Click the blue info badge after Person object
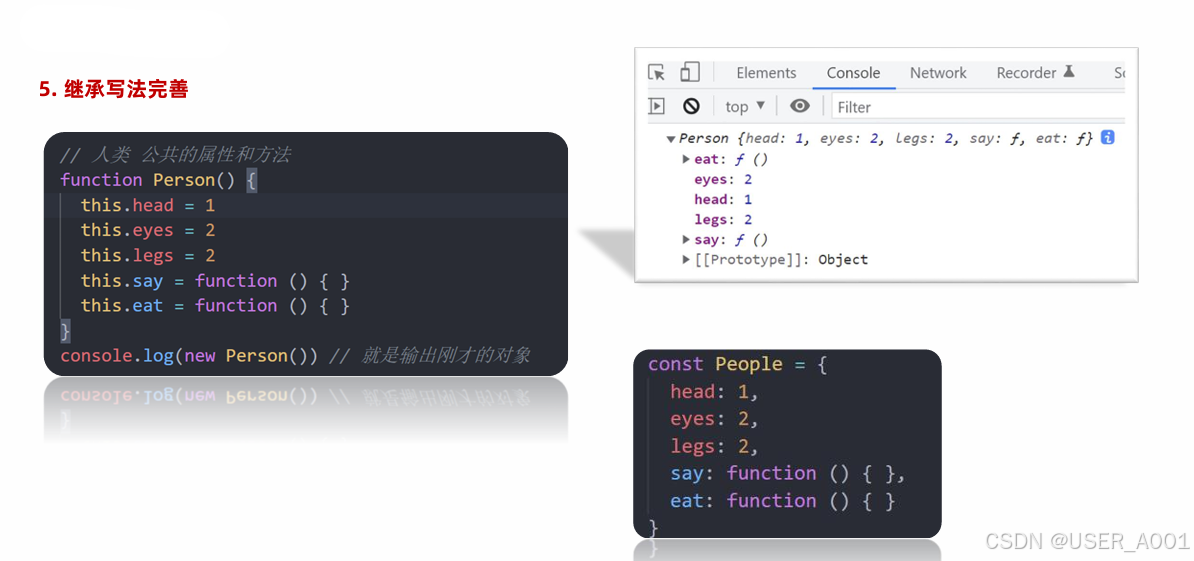Viewport: 1194px width, 561px height. [1108, 138]
